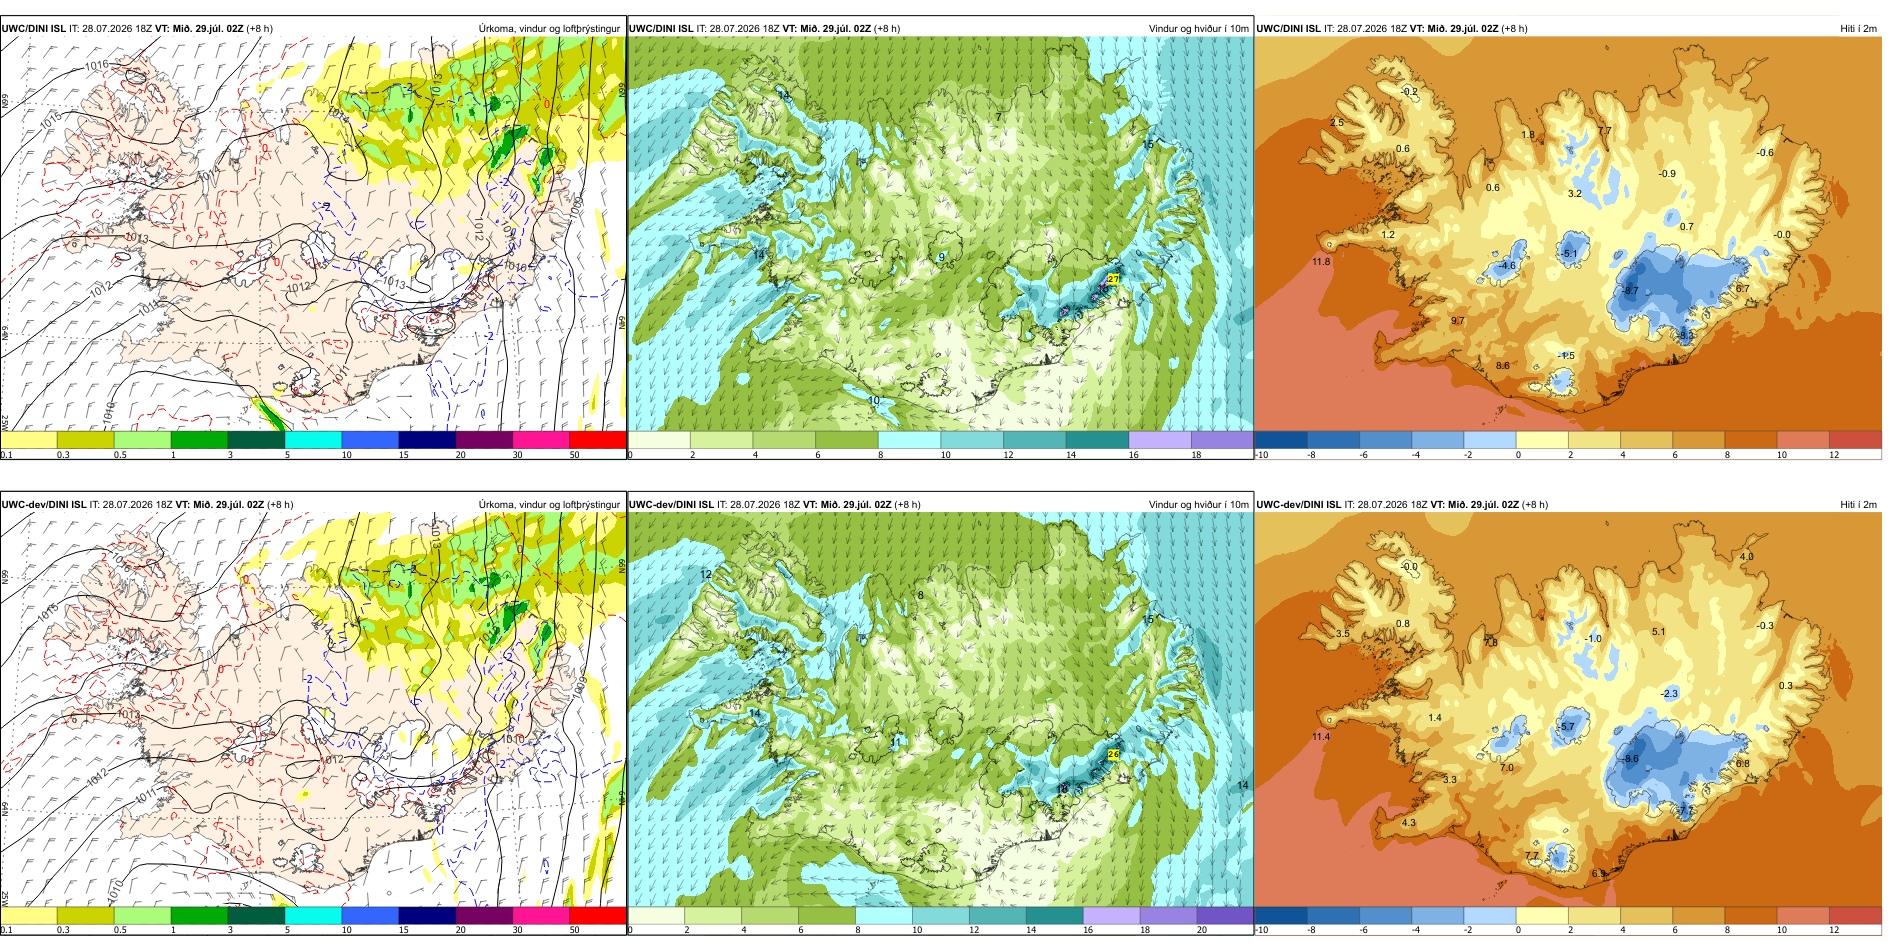This screenshot has height=950, width=1900.
Task: Pick the red 12-degree swatch in UWC-dev temperature legend
Action: 1855,915
